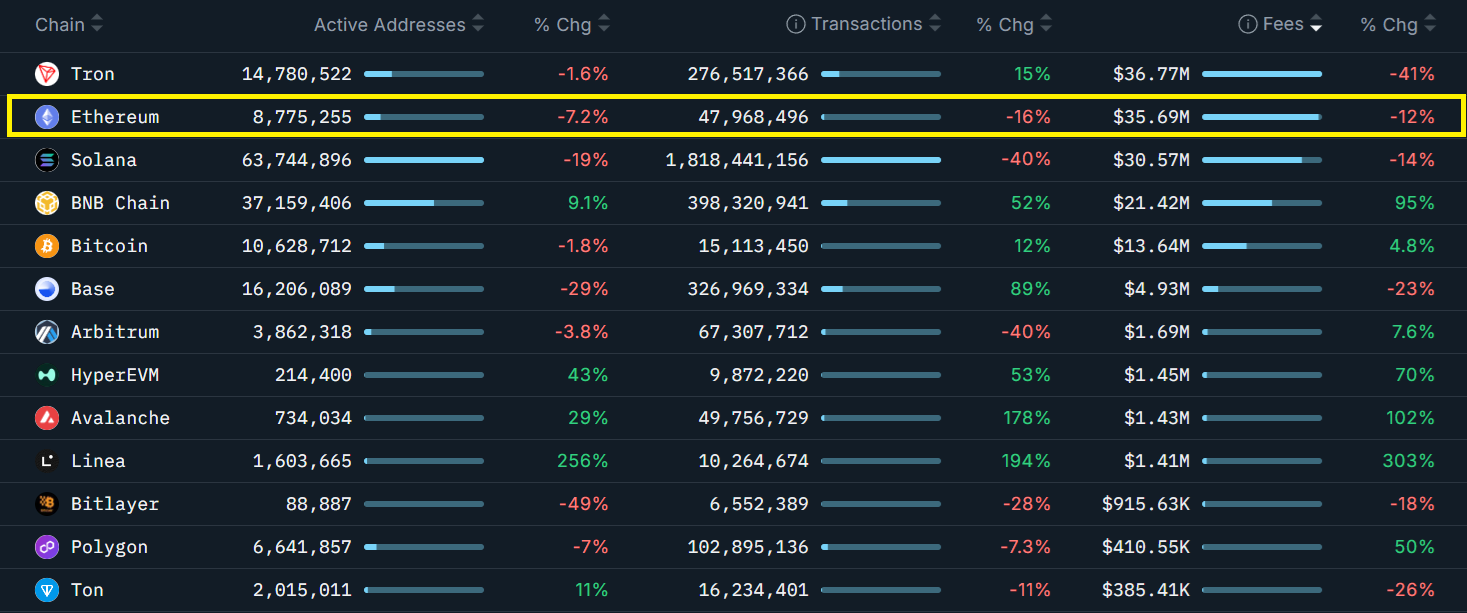The image size is (1467, 613).
Task: Click the info icon beside Transactions header
Action: (796, 25)
